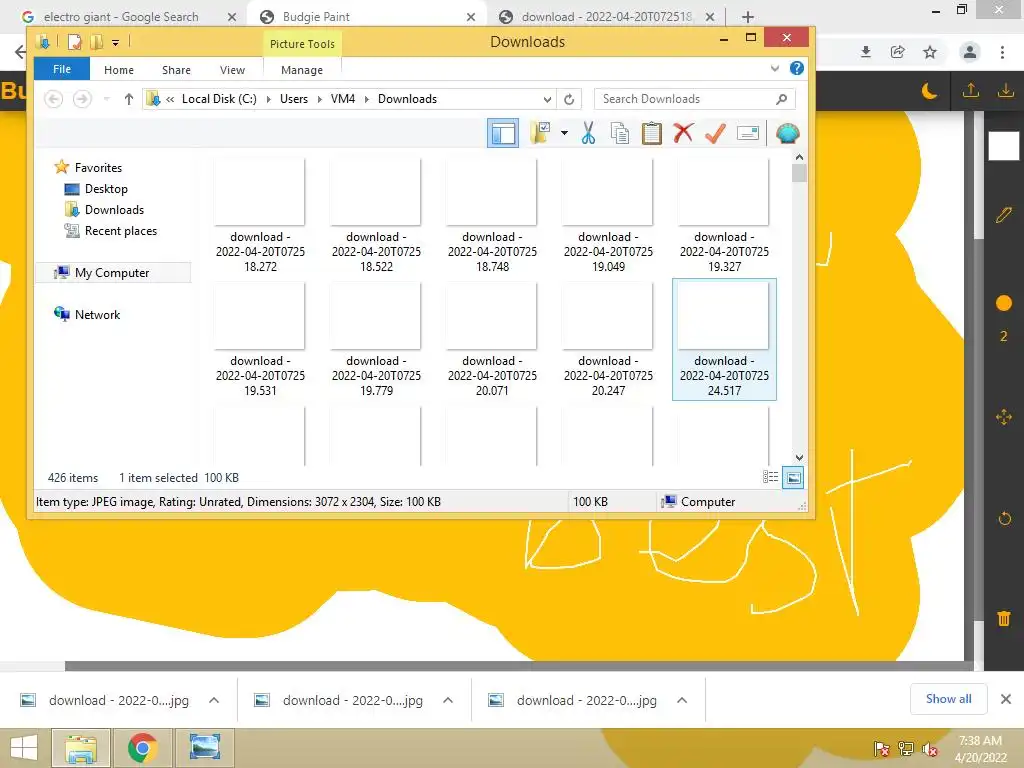Select Desktop in the navigation pane
1024x768 pixels.
point(106,189)
